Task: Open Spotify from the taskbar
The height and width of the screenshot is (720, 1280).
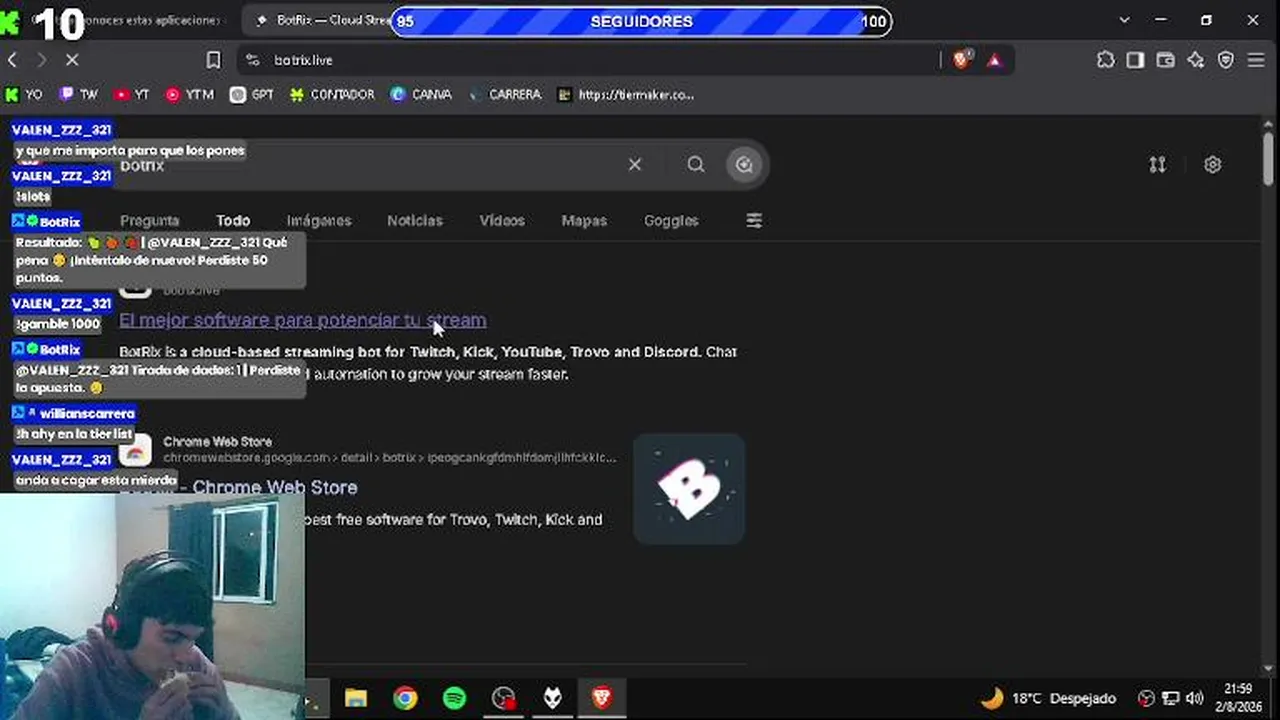Action: pos(454,698)
